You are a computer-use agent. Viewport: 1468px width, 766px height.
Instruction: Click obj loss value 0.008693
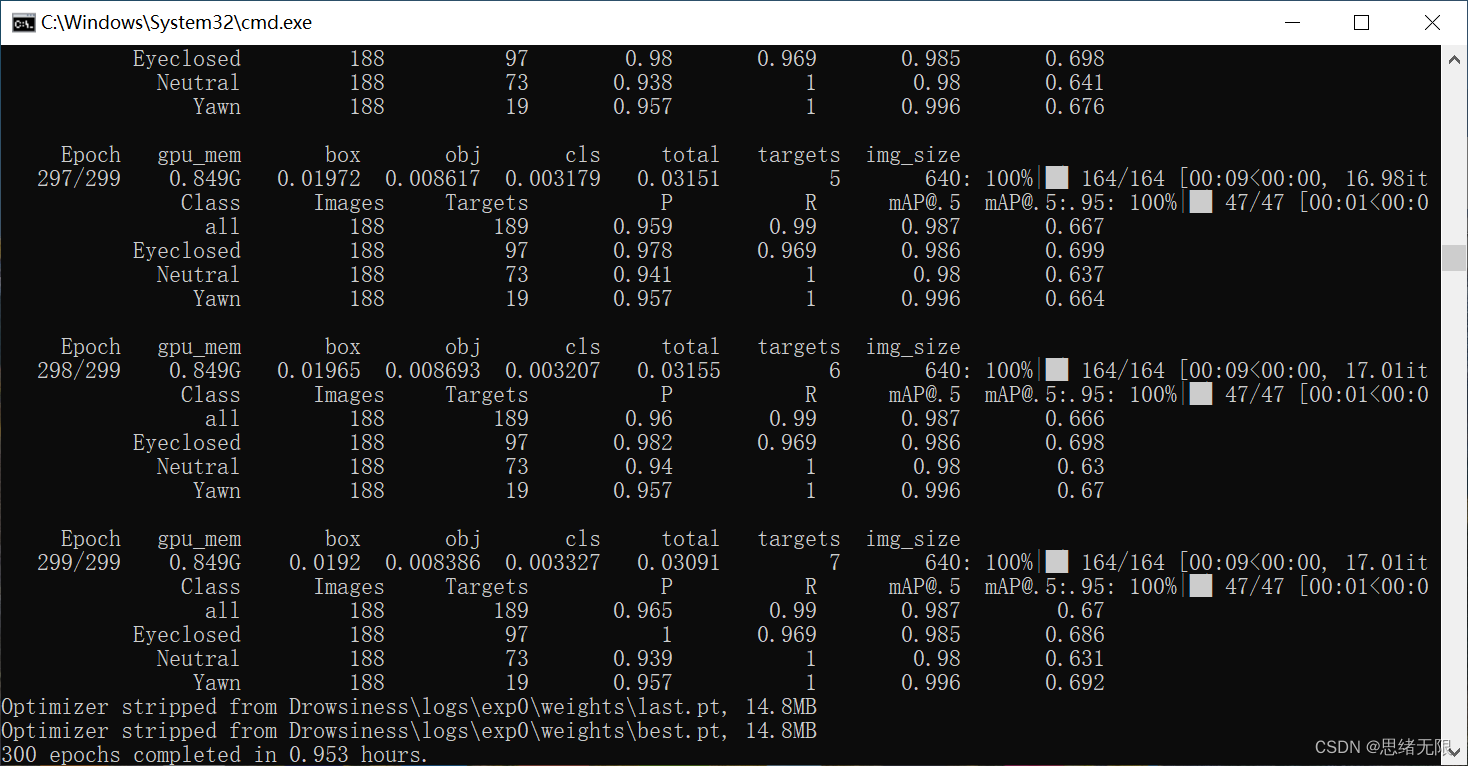[433, 371]
